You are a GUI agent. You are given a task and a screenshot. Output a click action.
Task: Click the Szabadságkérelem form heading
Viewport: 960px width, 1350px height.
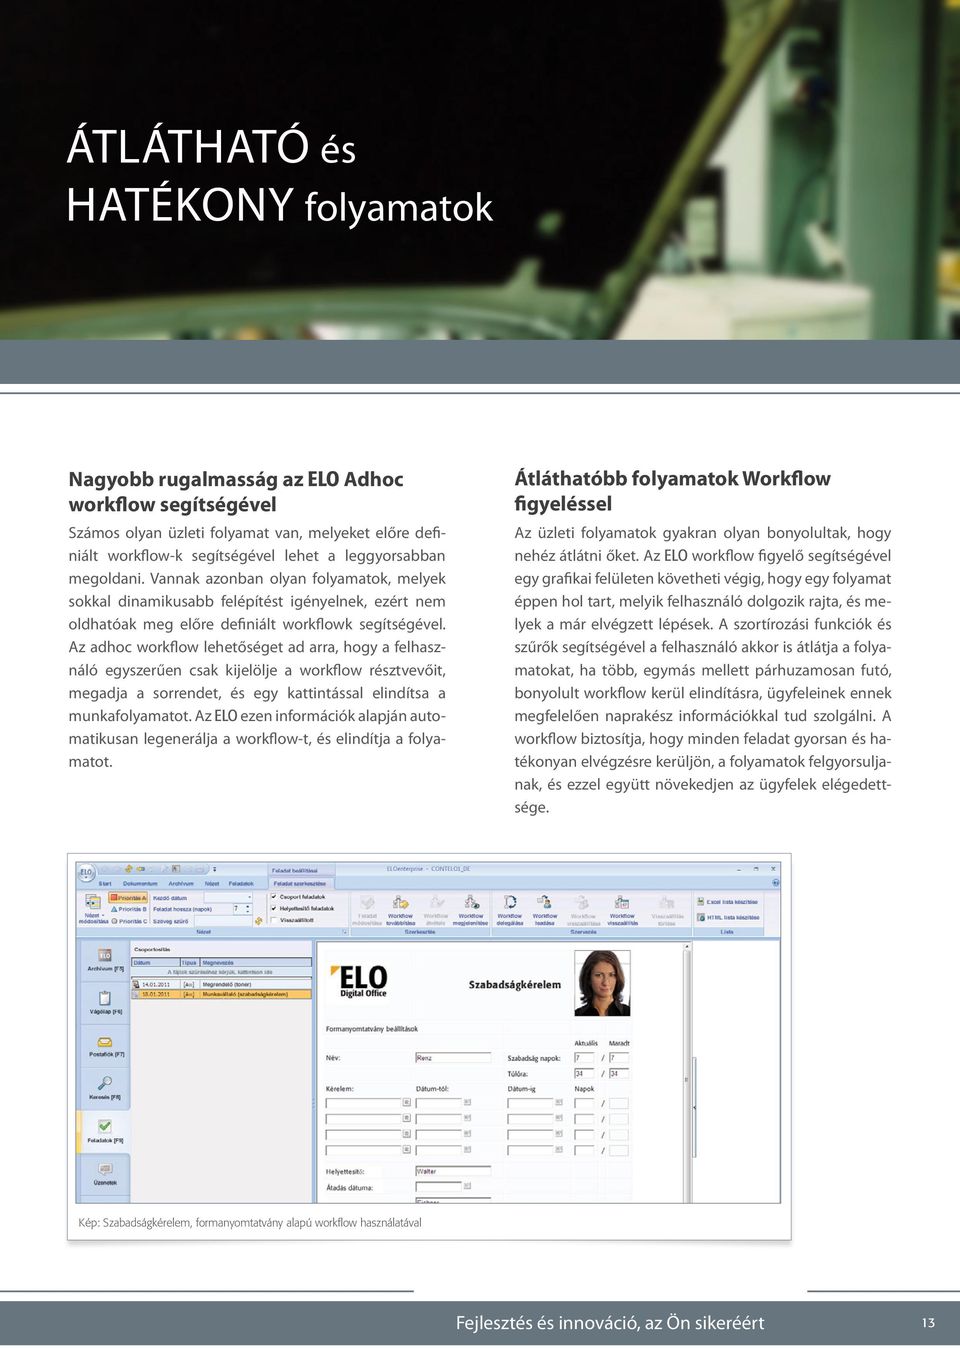click(515, 985)
